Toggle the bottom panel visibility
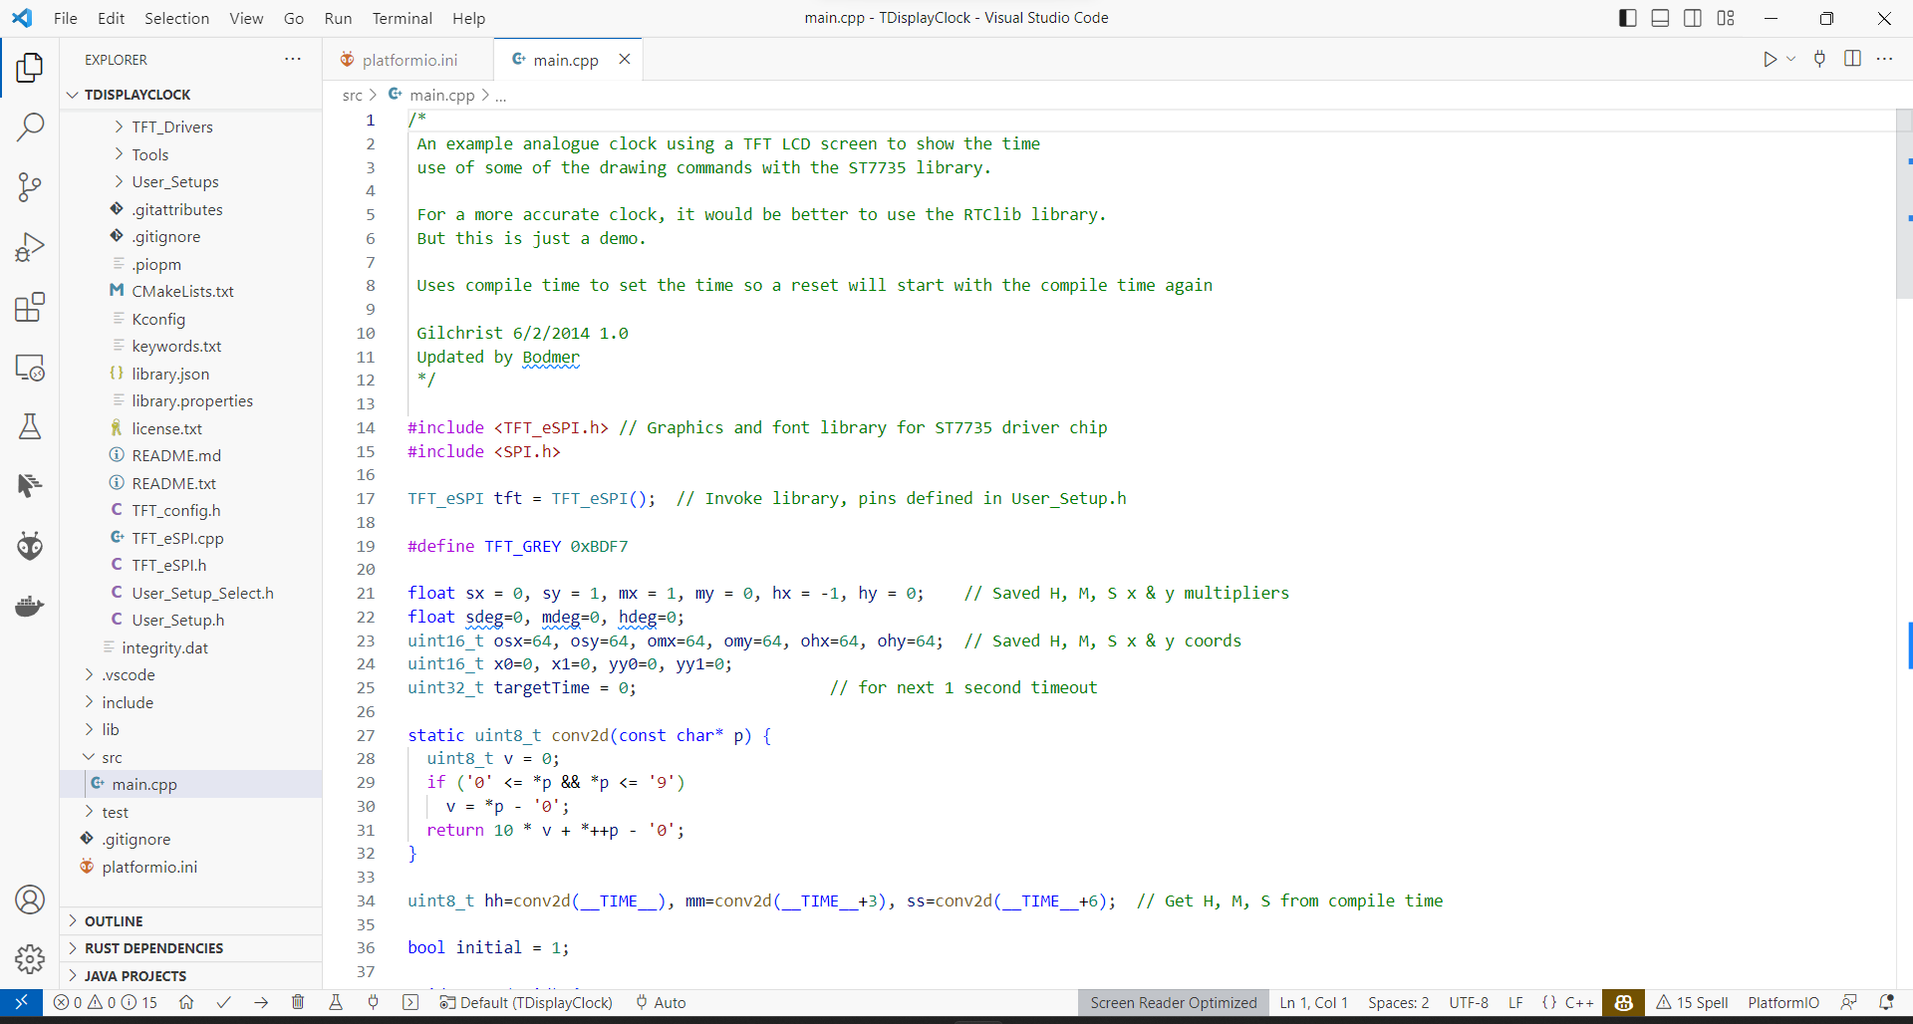The height and width of the screenshot is (1024, 1913). 1659,17
